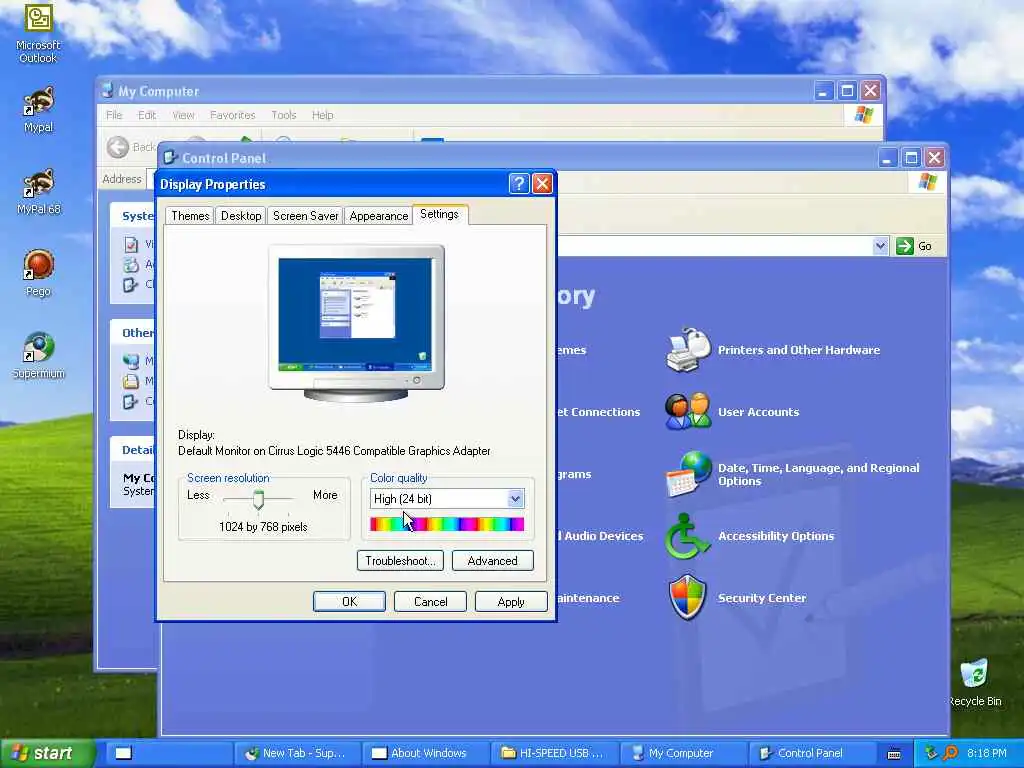This screenshot has width=1024, height=768.
Task: Open Date, Time, Language, and Regional Options link
Action: point(818,474)
